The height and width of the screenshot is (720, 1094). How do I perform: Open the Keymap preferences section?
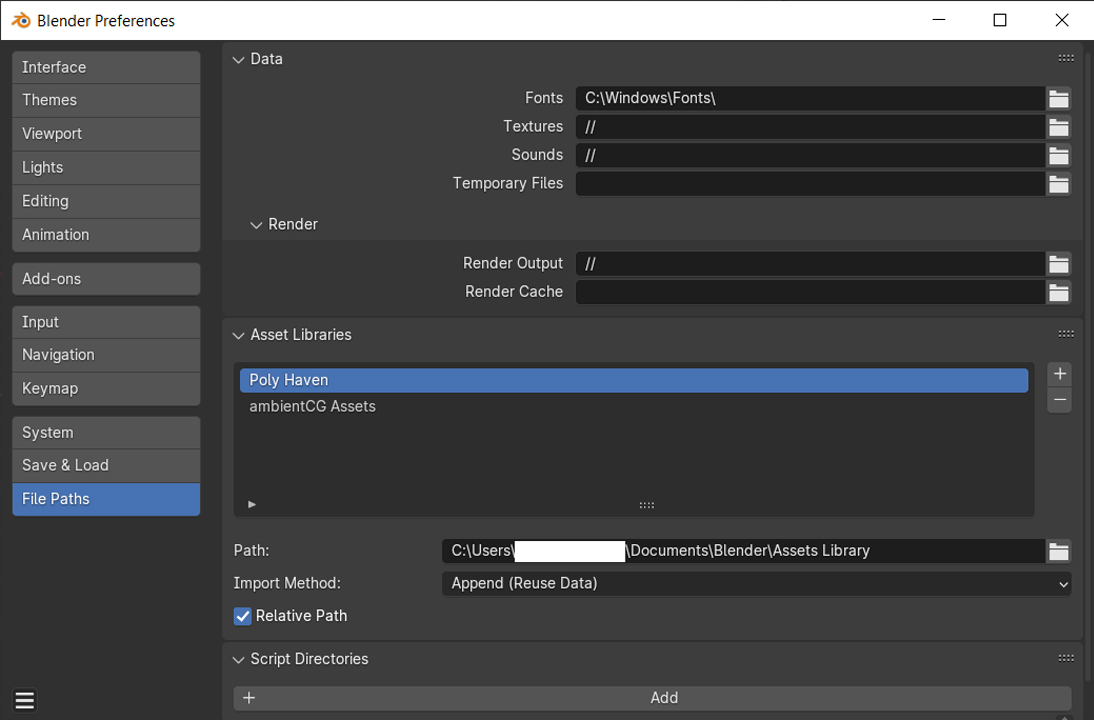[106, 389]
